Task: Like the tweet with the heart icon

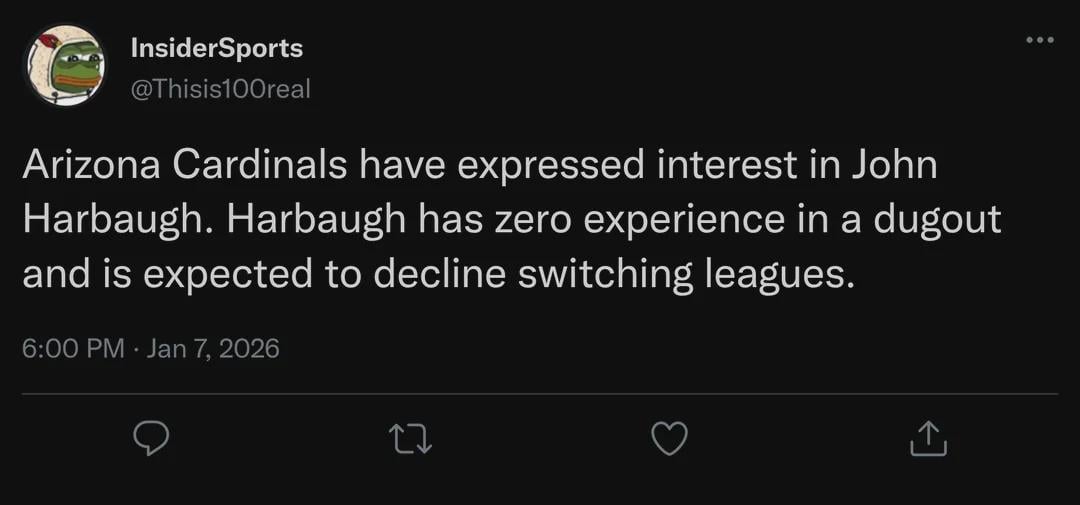Action: [669, 438]
